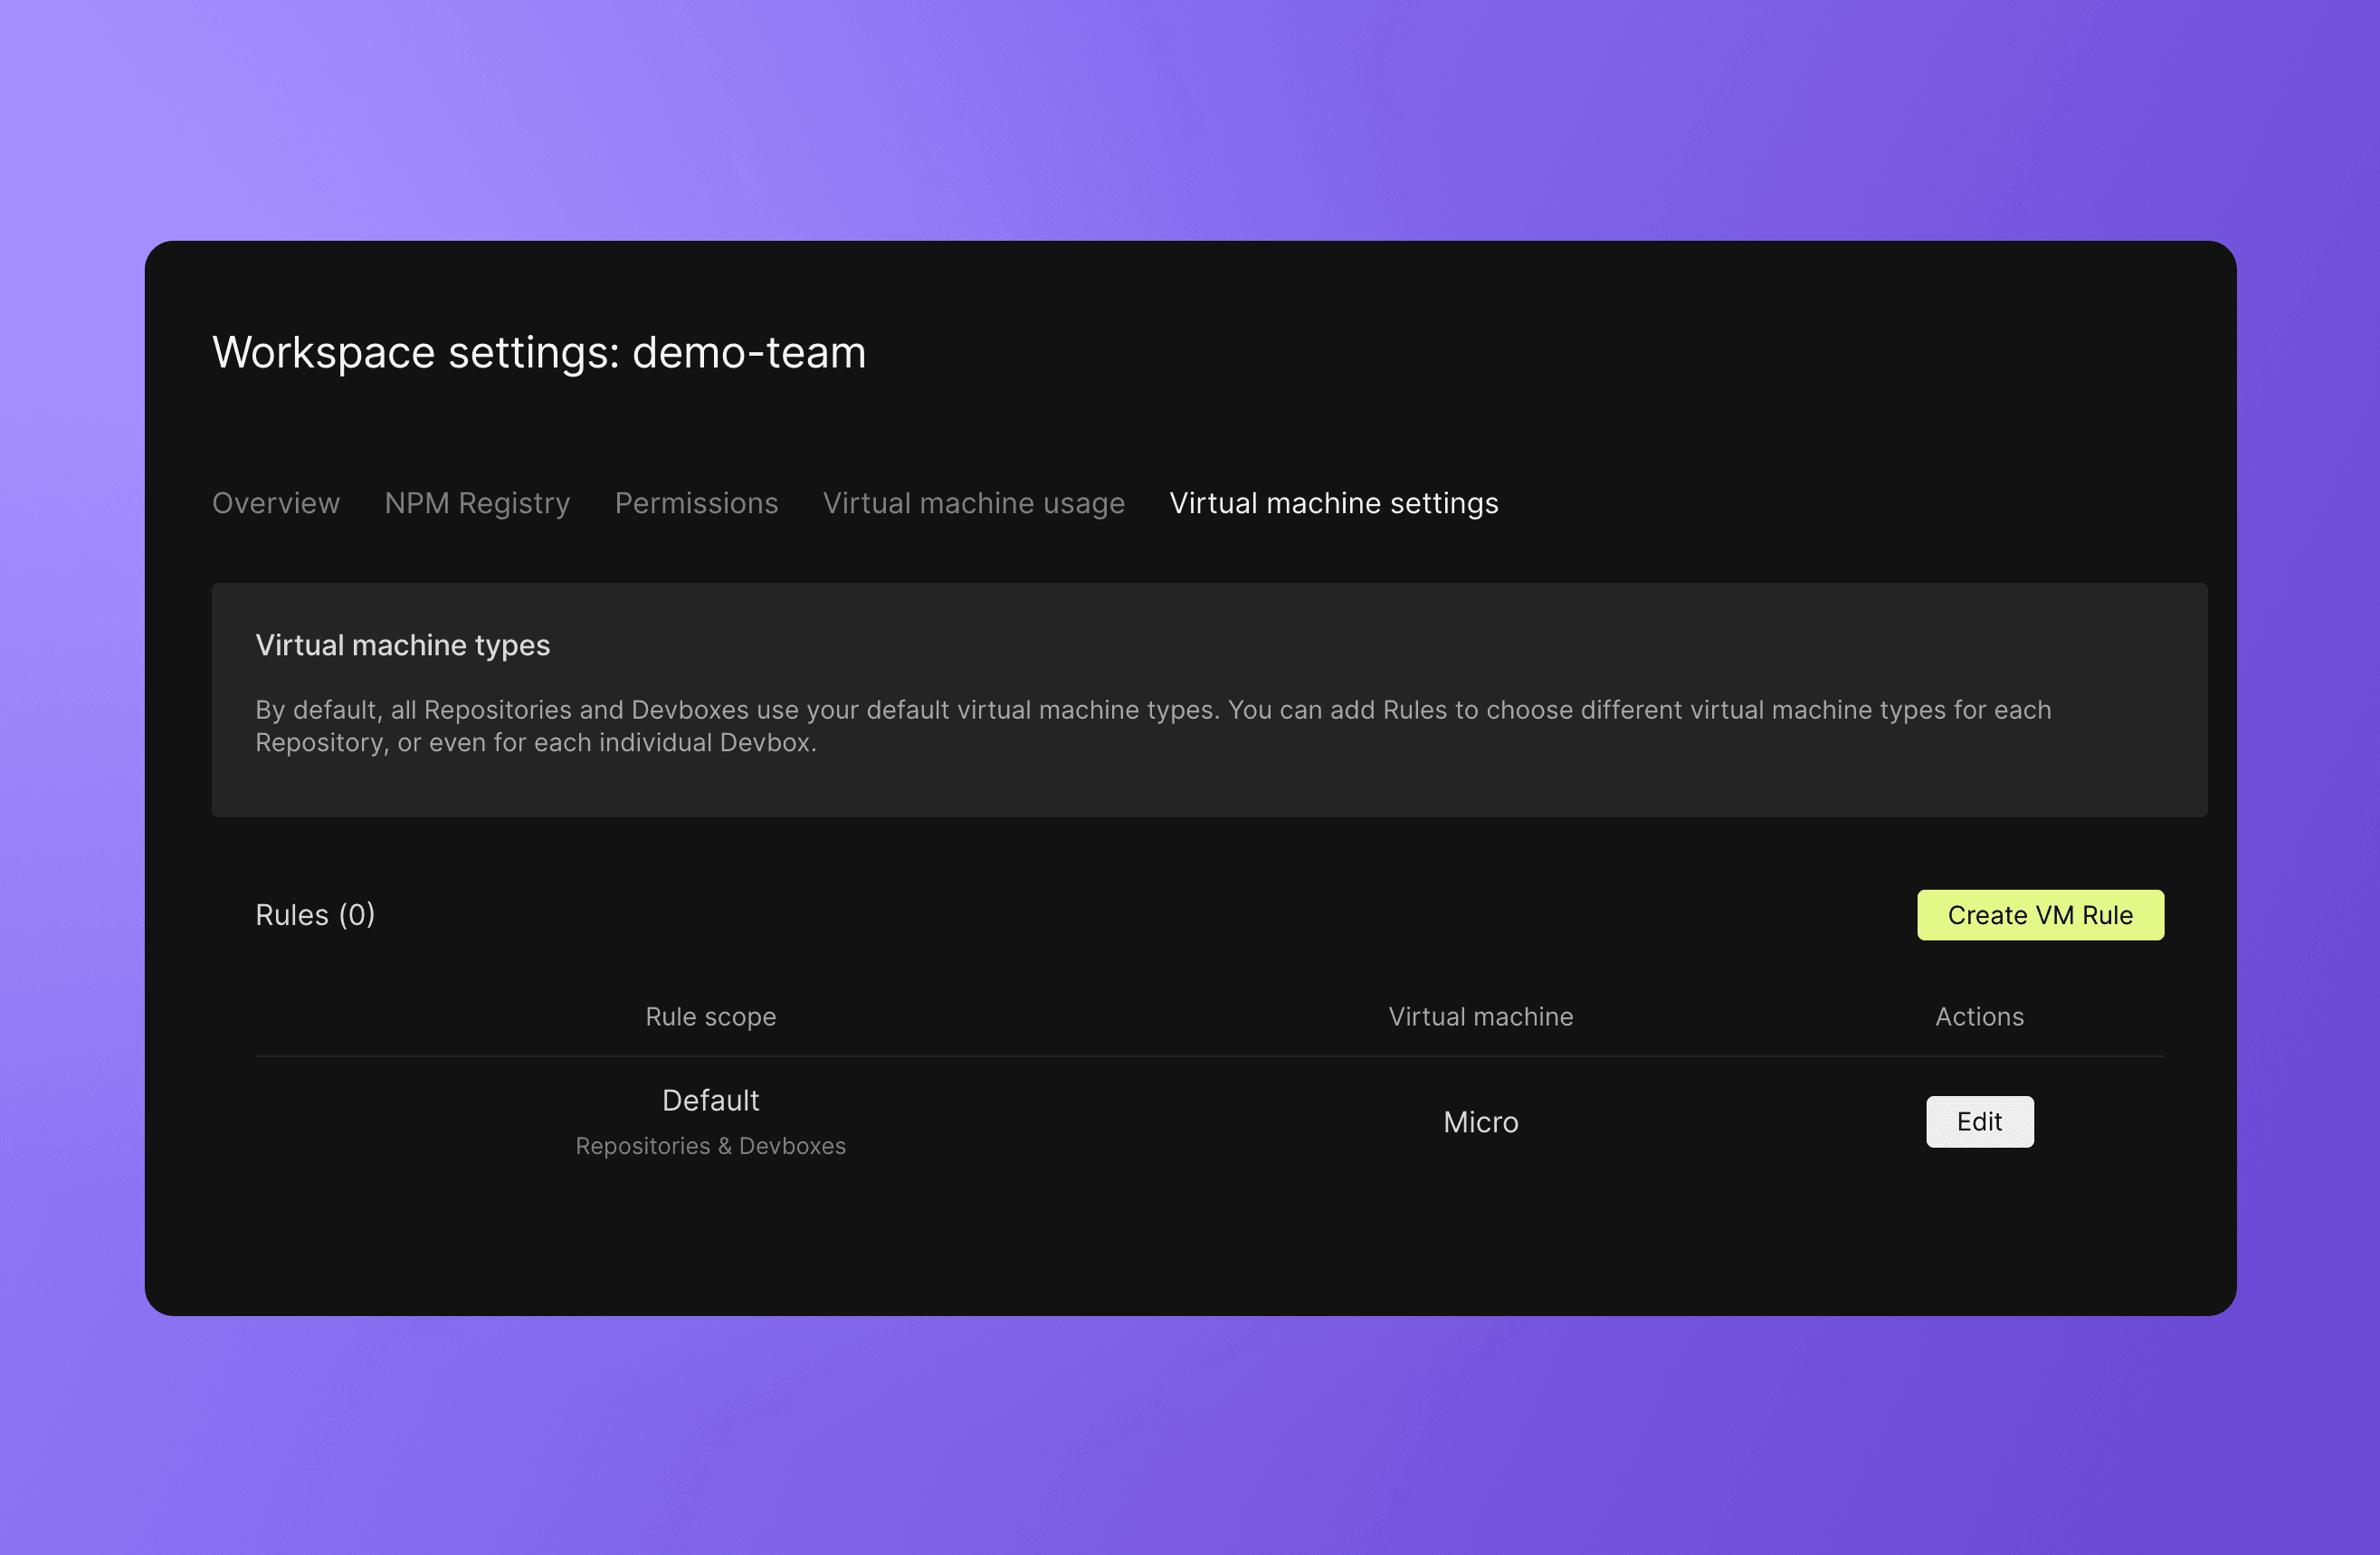Click the Rule scope column header

tap(710, 1016)
